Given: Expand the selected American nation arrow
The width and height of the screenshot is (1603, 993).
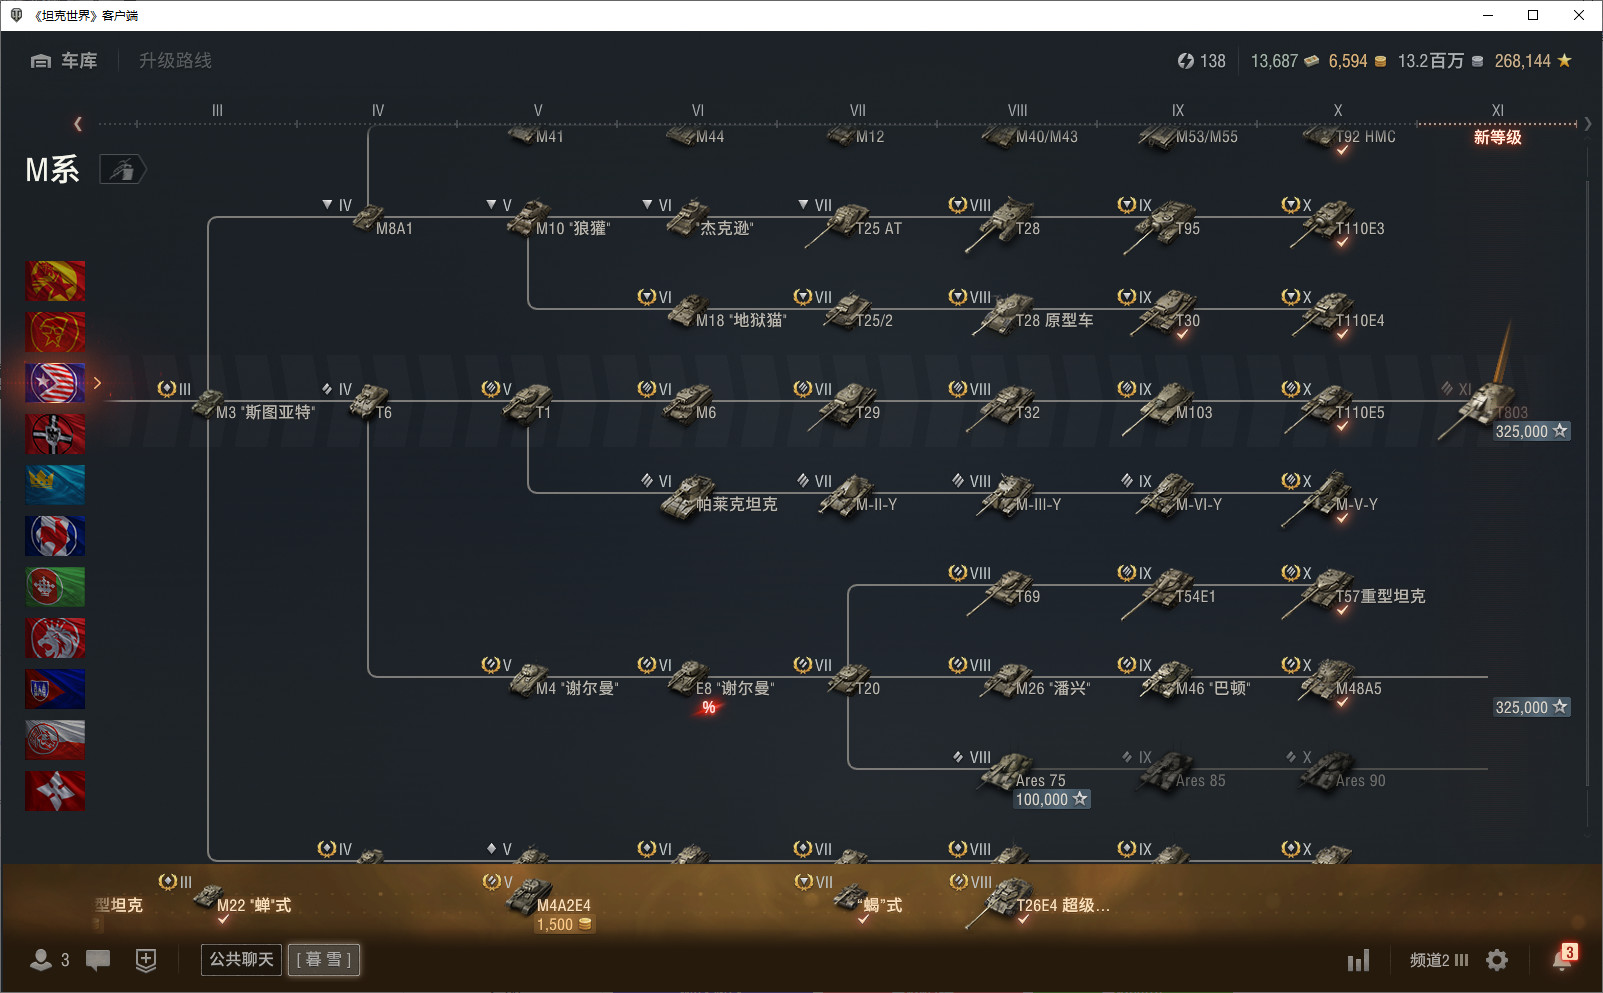Looking at the screenshot, I should click(97, 383).
